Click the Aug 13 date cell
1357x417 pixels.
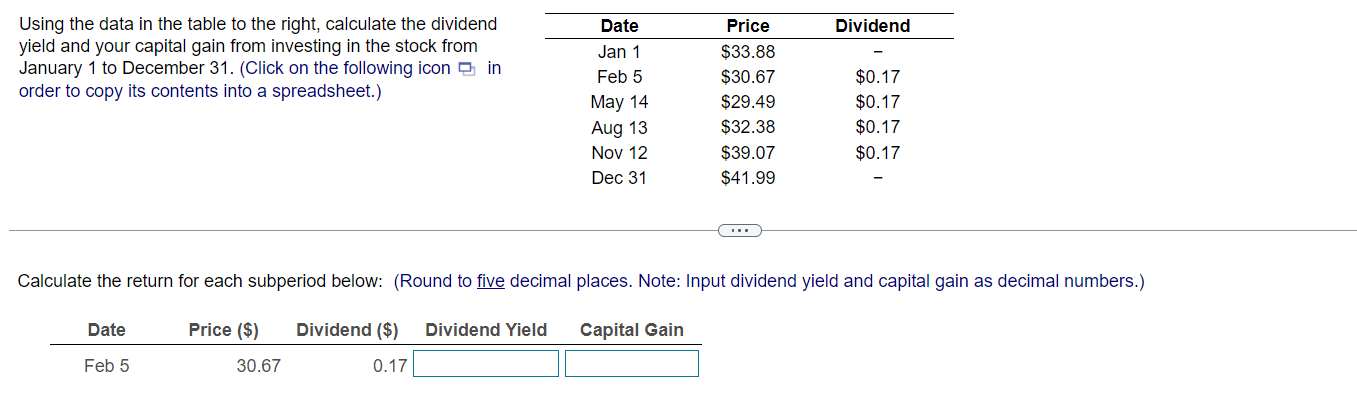[x=619, y=127]
